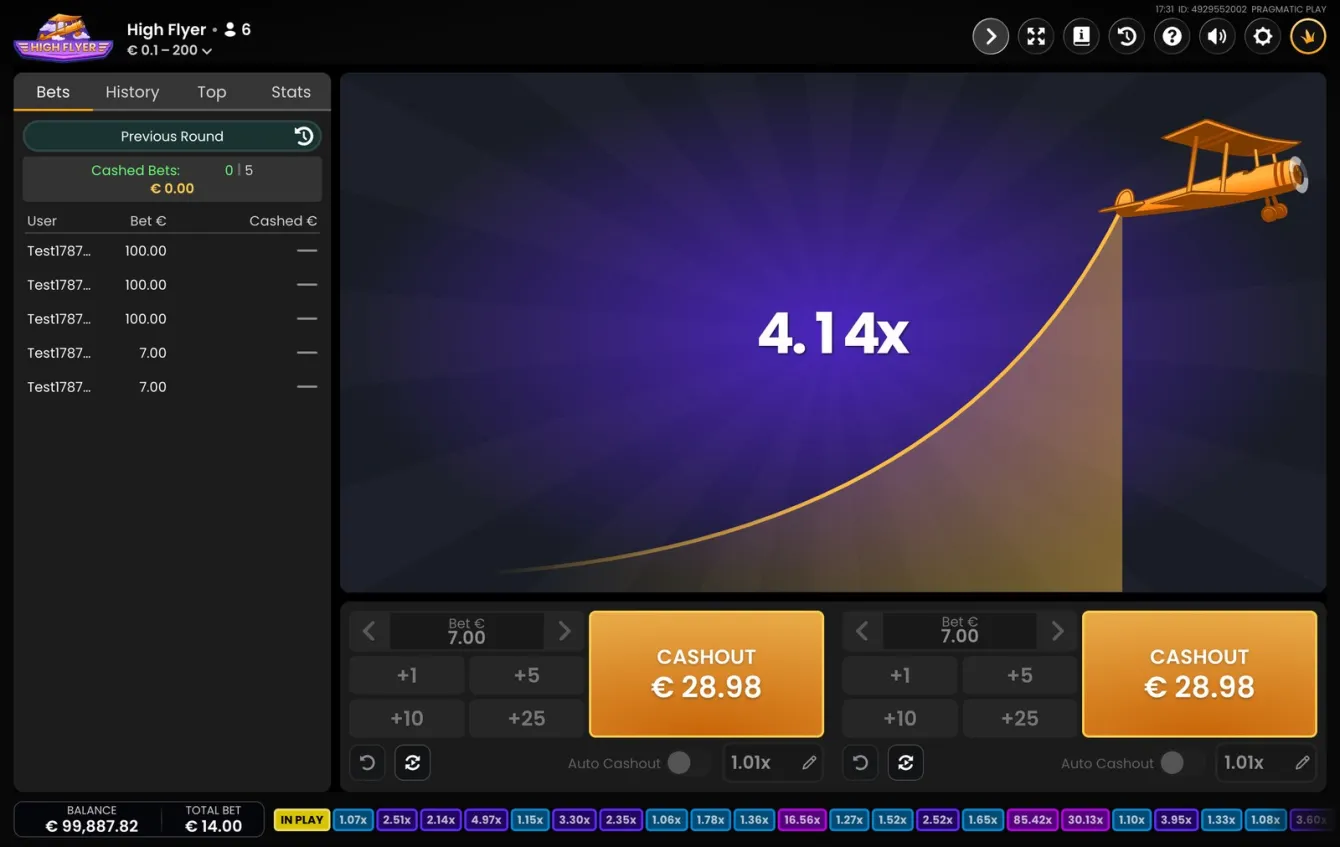This screenshot has height=847, width=1340.
Task: Show the Previous Round bets
Action: point(172,136)
